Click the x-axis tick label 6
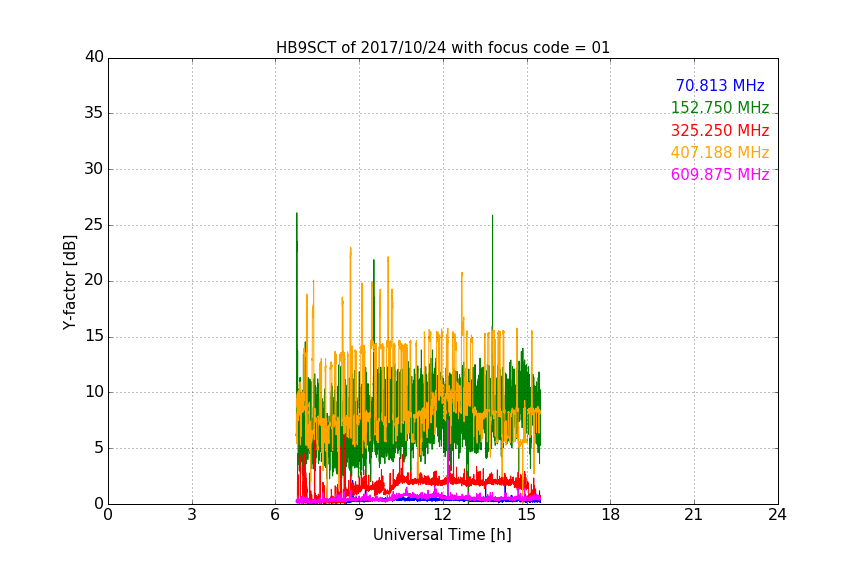Screen dimensions: 864x576 [x=275, y=515]
